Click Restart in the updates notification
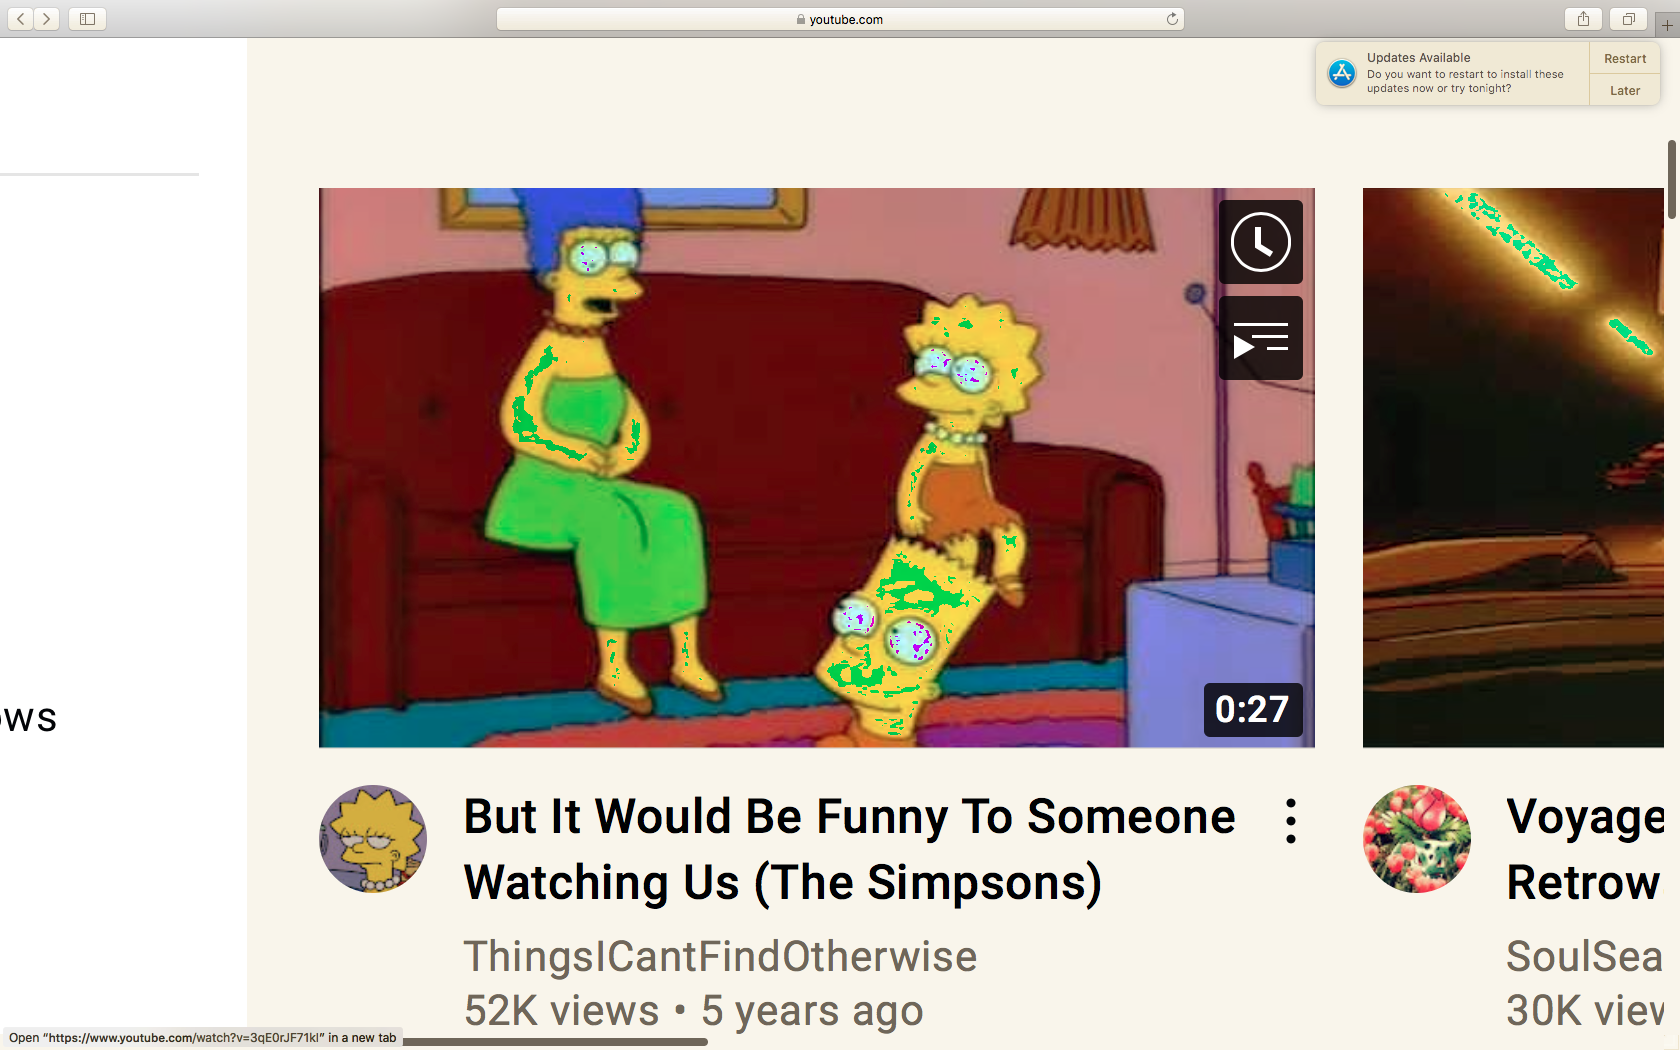The width and height of the screenshot is (1680, 1050). pos(1625,59)
